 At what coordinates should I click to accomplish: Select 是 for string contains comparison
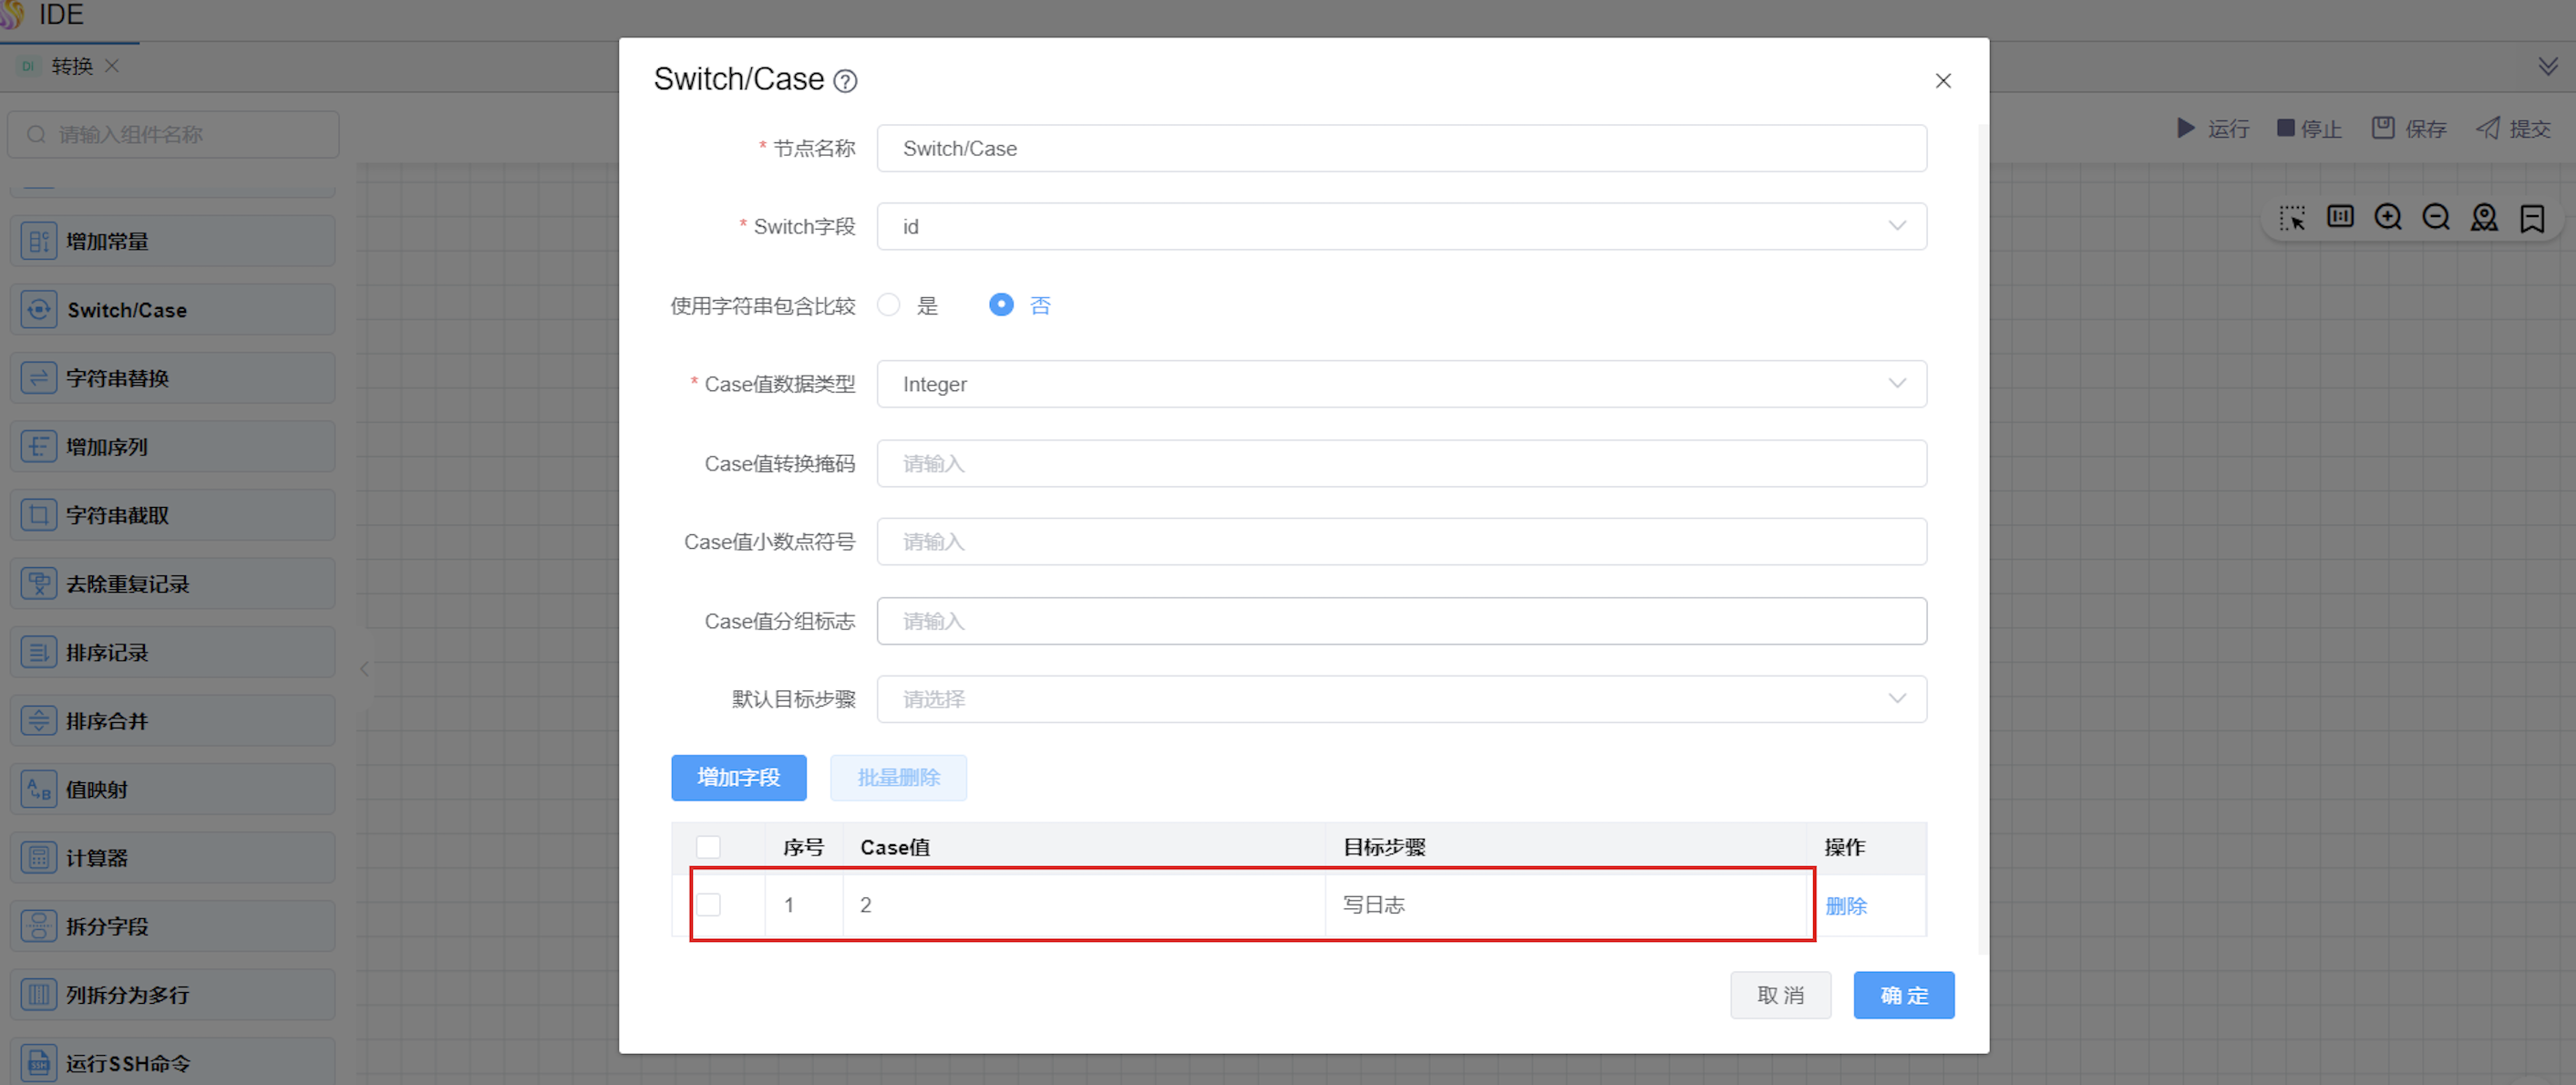pyautogui.click(x=889, y=305)
